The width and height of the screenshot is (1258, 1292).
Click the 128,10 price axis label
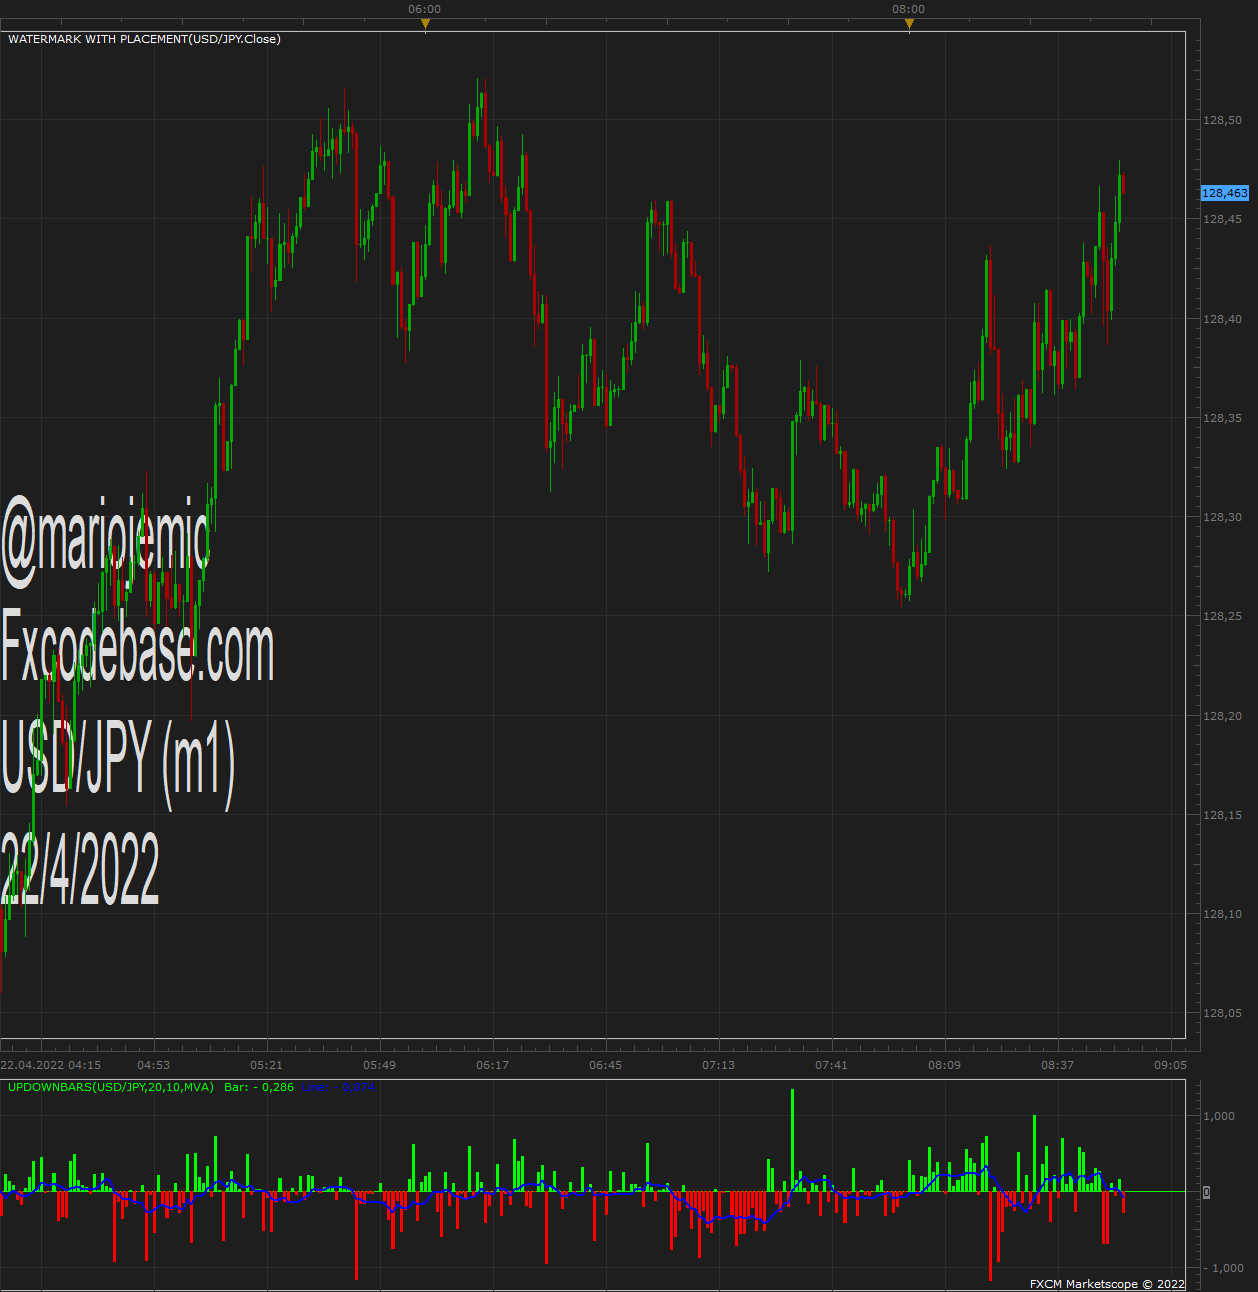point(1222,914)
